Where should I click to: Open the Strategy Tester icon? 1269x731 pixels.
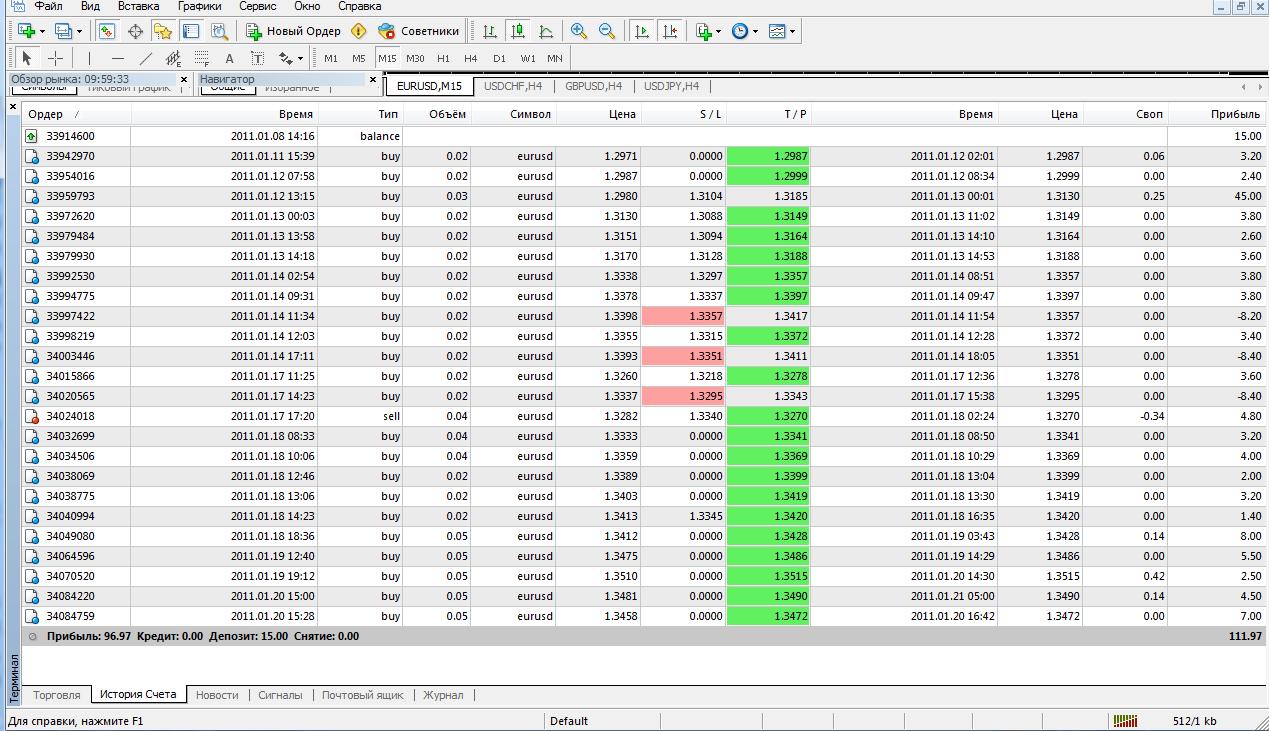coord(218,31)
